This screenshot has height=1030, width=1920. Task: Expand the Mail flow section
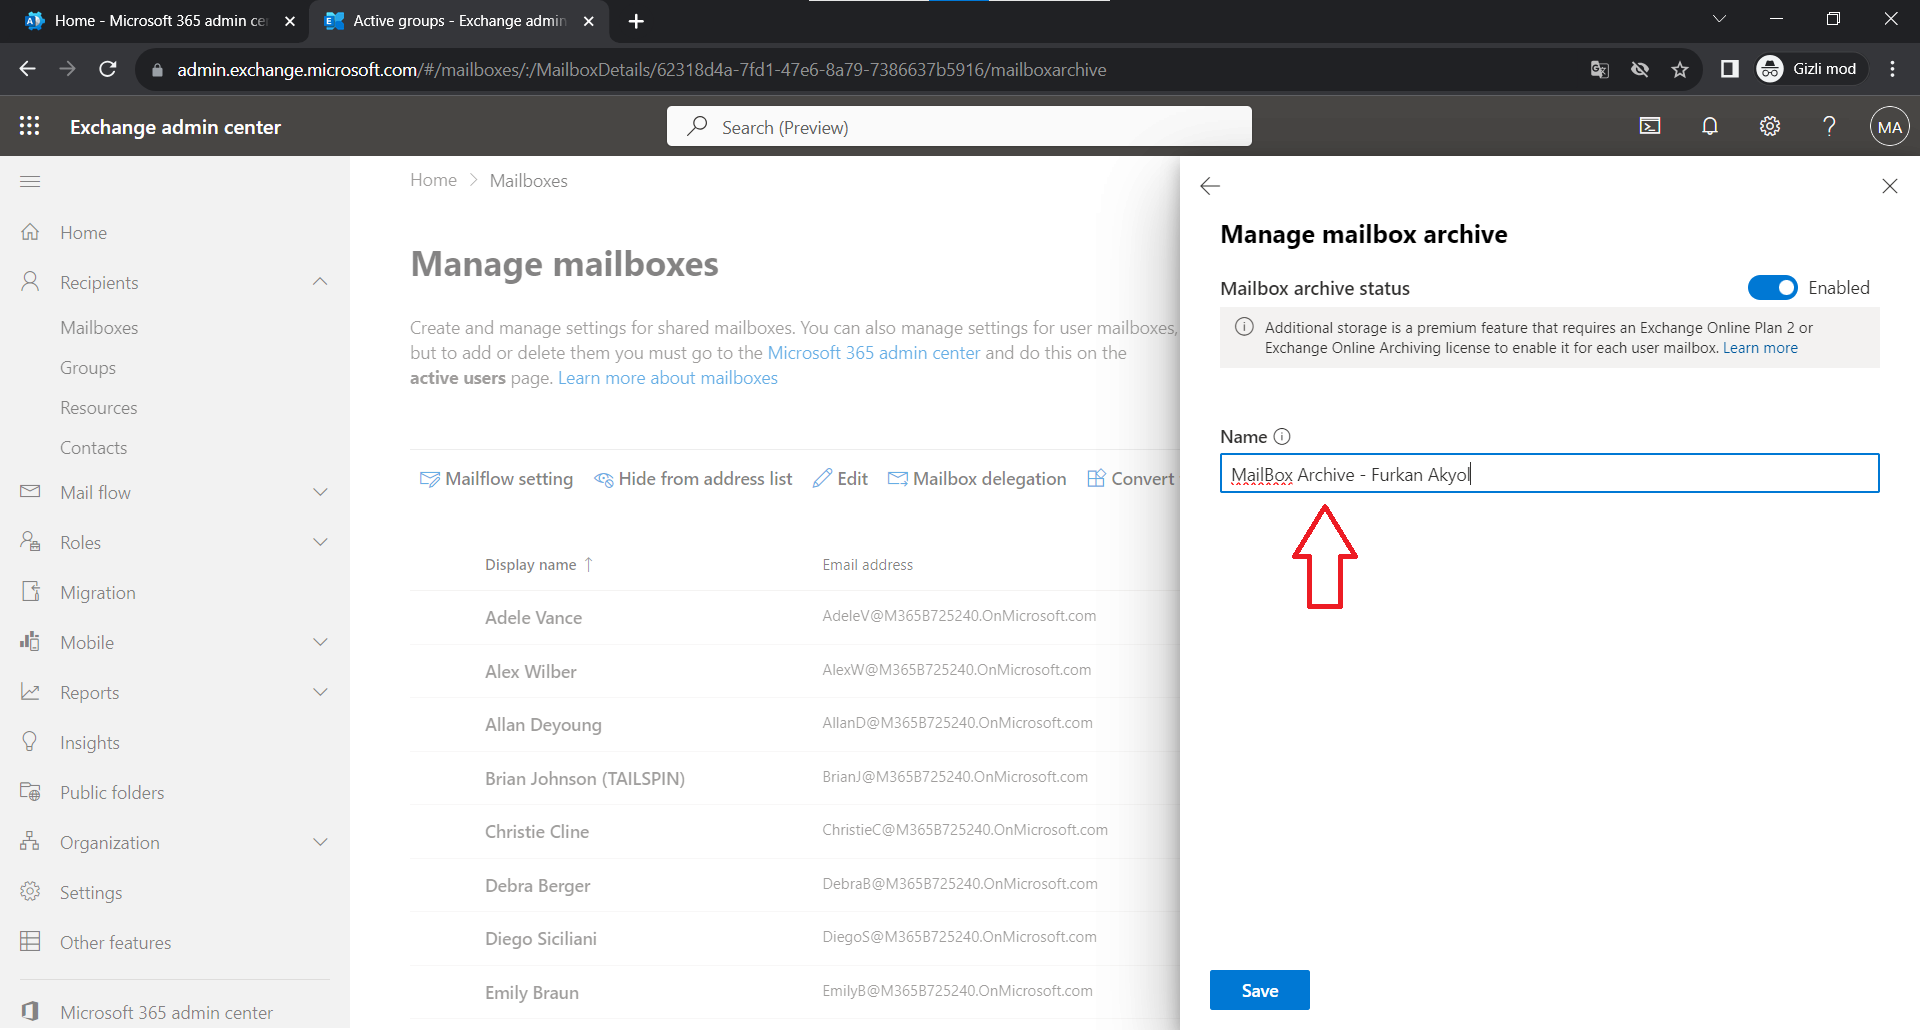[320, 492]
